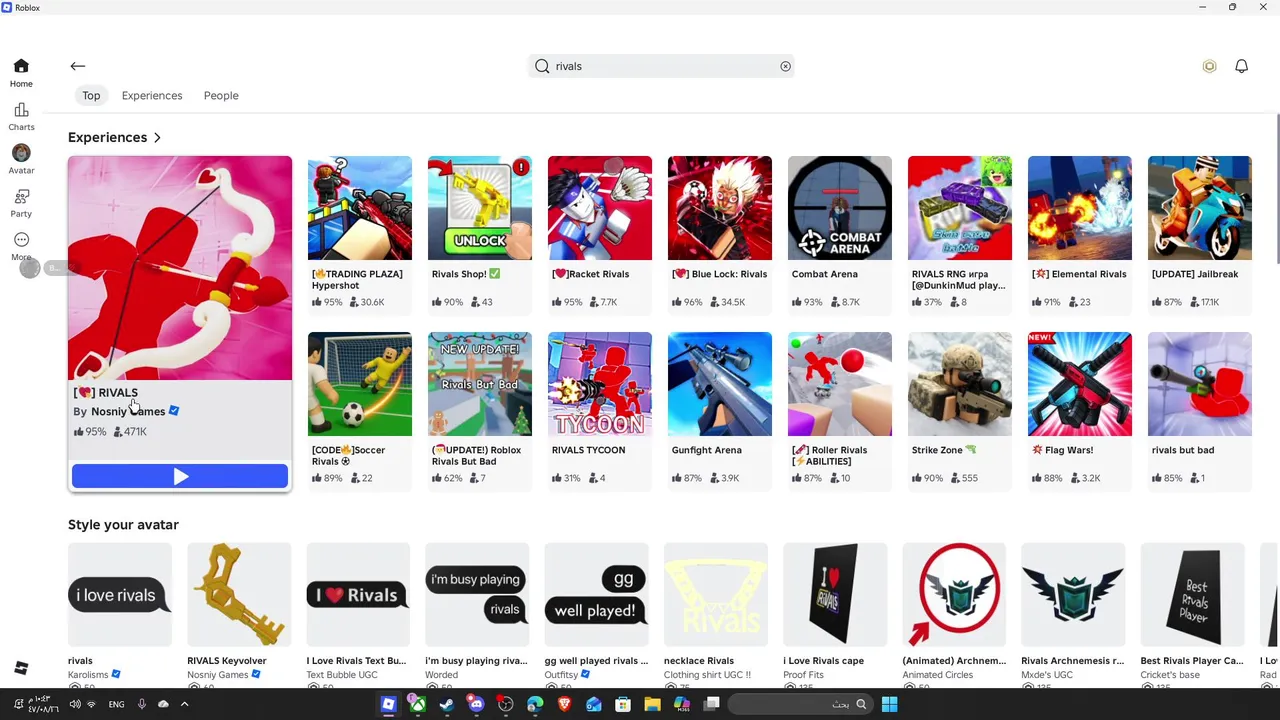
Task: Open the Party sidebar item
Action: 21,203
